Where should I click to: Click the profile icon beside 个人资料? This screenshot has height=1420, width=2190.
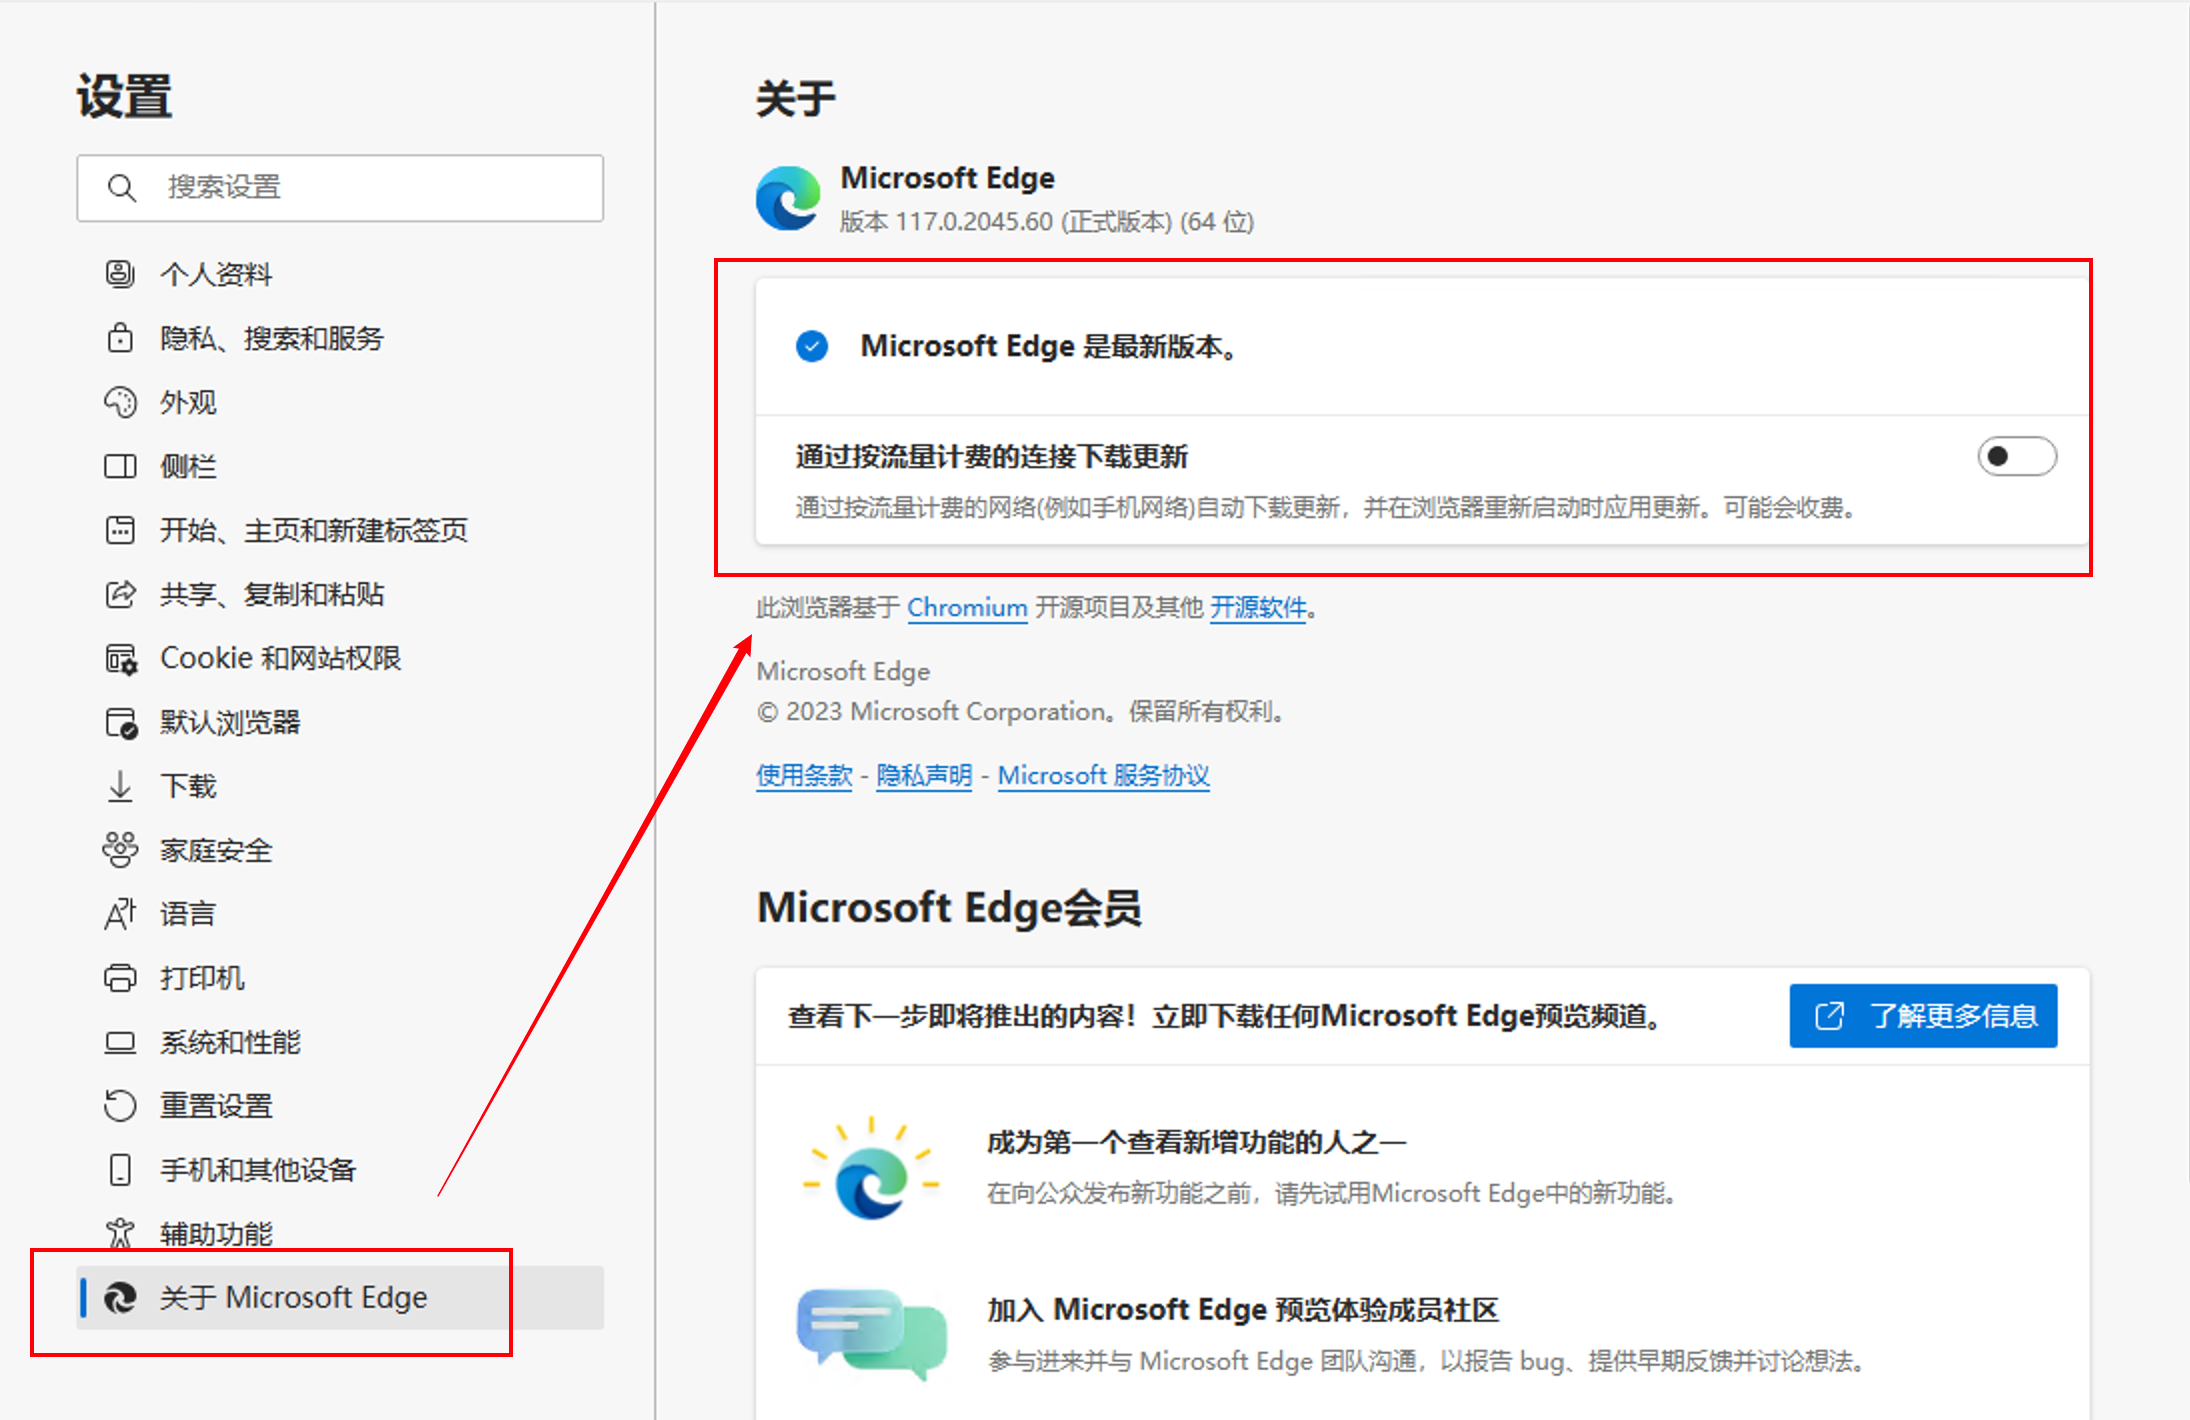tap(120, 274)
